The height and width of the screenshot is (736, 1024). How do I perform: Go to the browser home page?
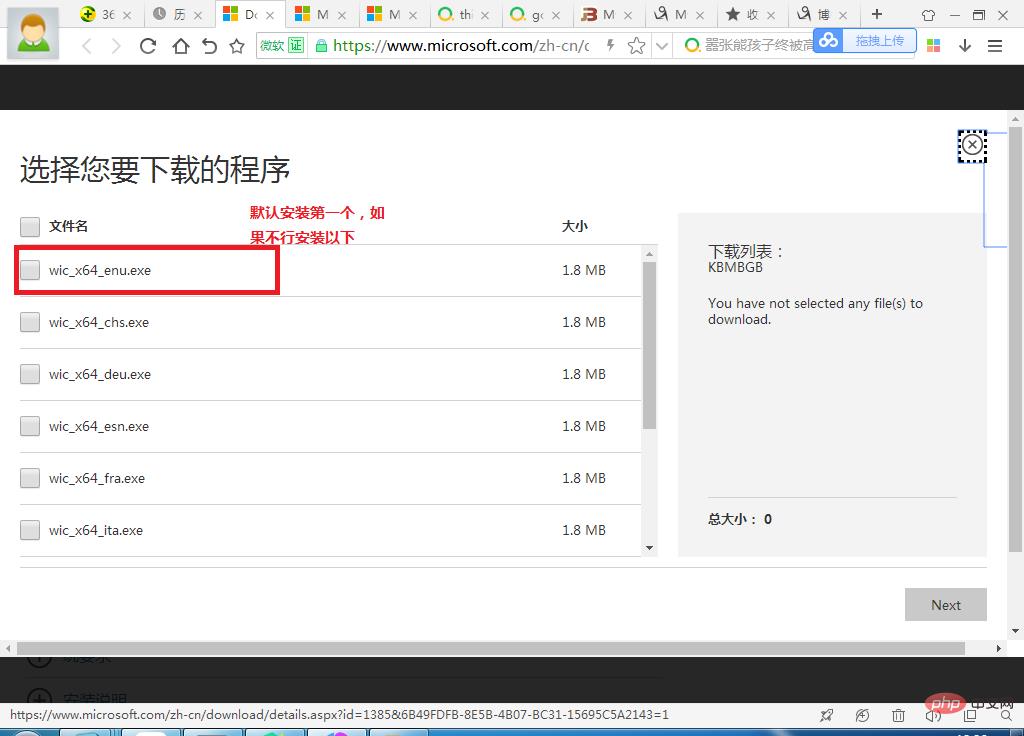[x=180, y=46]
